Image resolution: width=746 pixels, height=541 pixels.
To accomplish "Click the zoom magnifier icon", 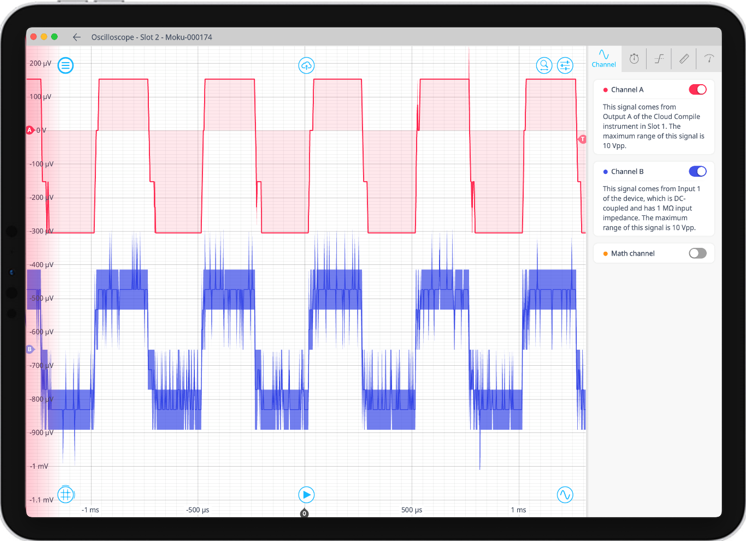I will [x=544, y=65].
